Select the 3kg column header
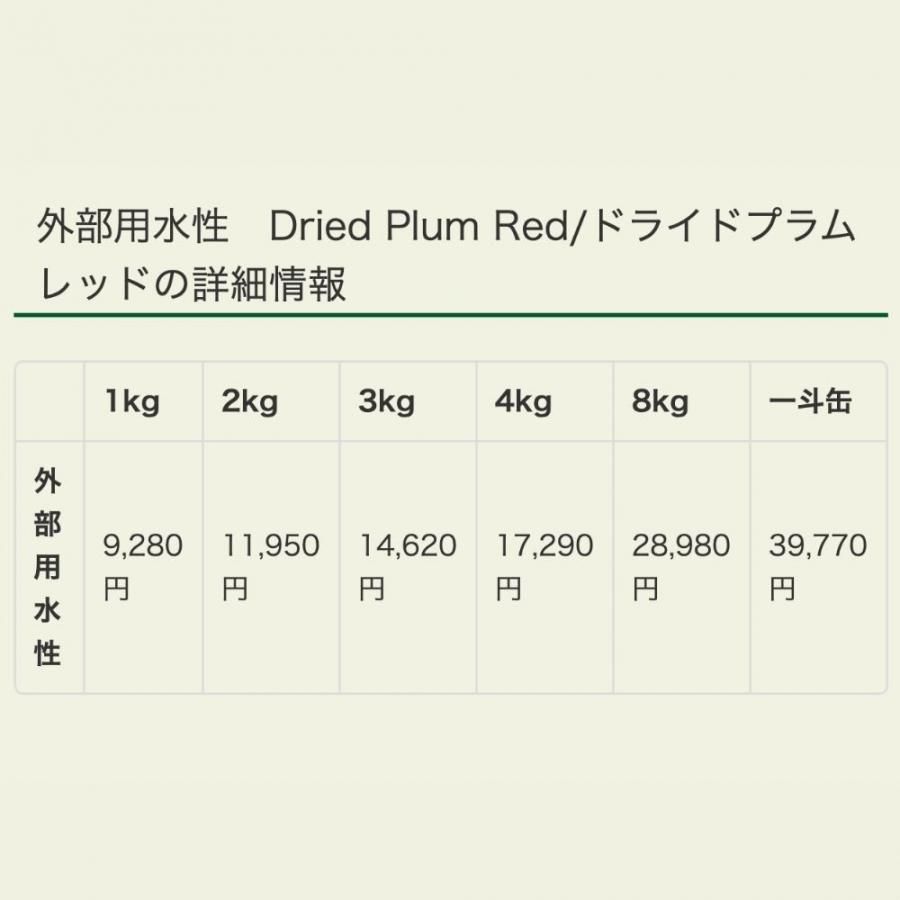This screenshot has height=900, width=900. [x=408, y=401]
